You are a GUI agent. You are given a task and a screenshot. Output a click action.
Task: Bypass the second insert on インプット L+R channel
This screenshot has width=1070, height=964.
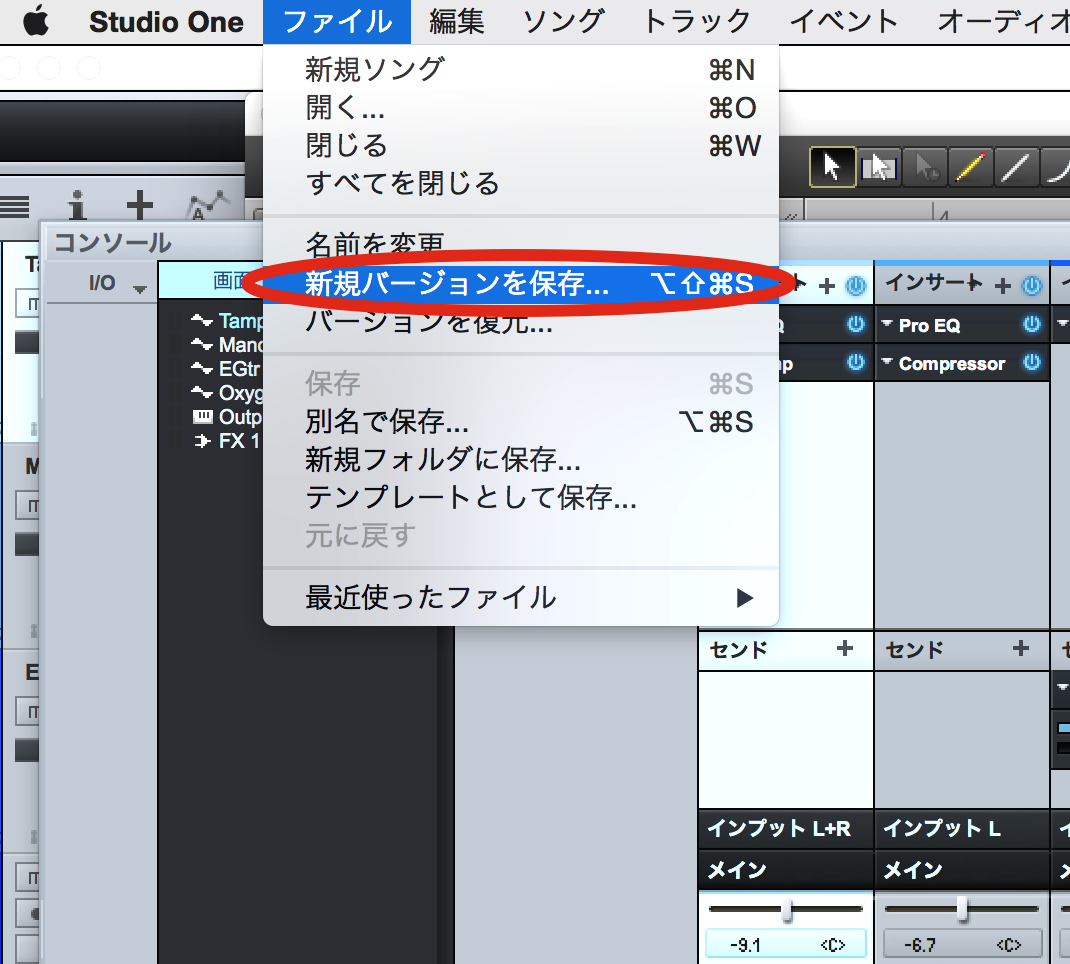(856, 362)
